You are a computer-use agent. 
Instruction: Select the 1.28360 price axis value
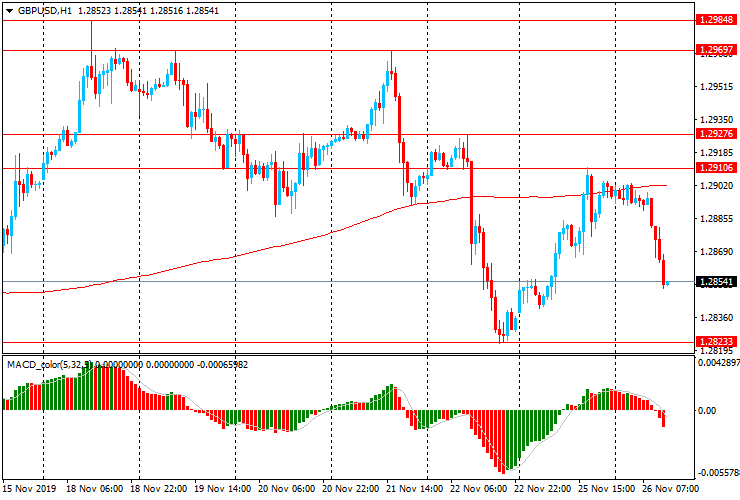click(x=717, y=318)
